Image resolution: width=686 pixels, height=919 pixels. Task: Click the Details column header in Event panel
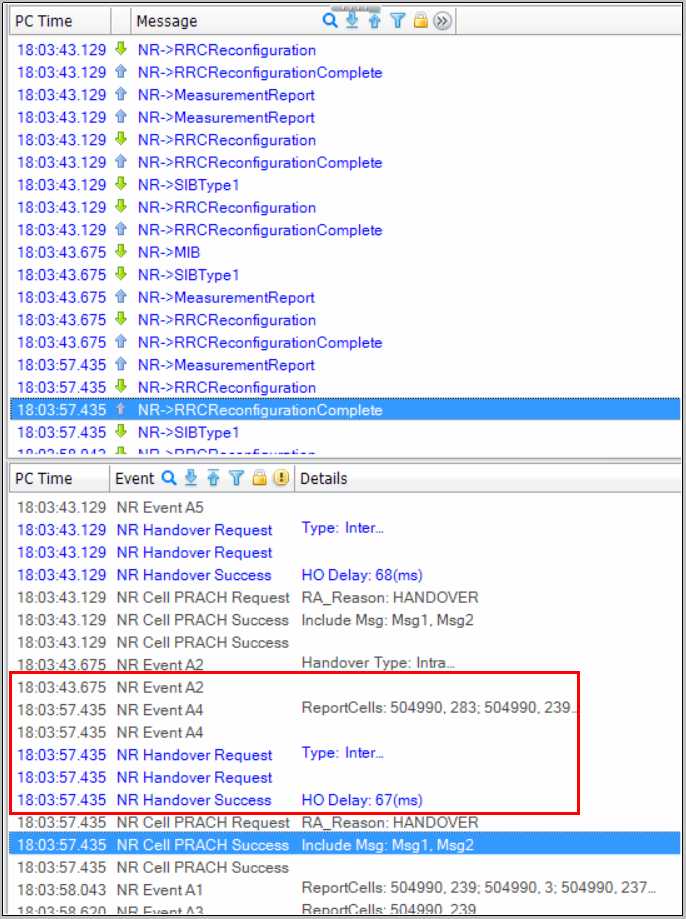pyautogui.click(x=324, y=478)
